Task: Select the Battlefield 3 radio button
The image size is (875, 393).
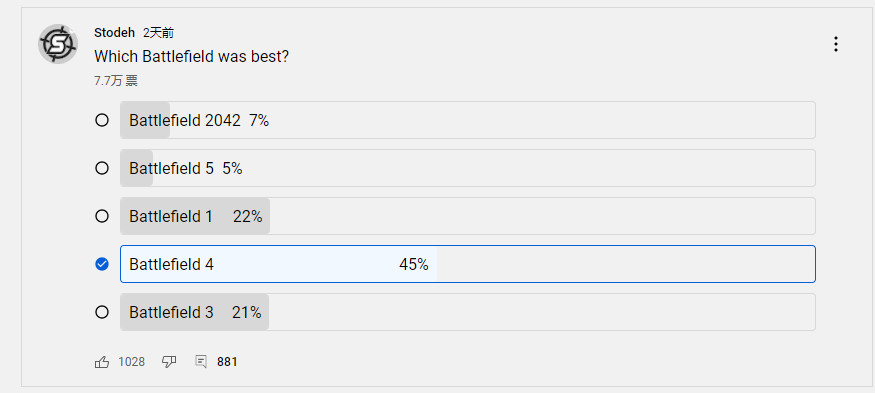Action: point(102,312)
